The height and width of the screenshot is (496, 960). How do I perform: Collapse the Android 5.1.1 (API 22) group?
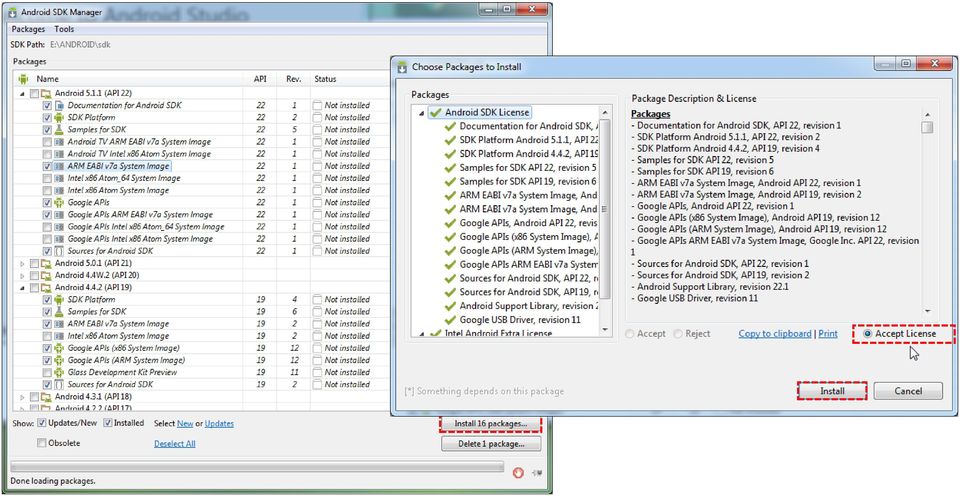23,94
